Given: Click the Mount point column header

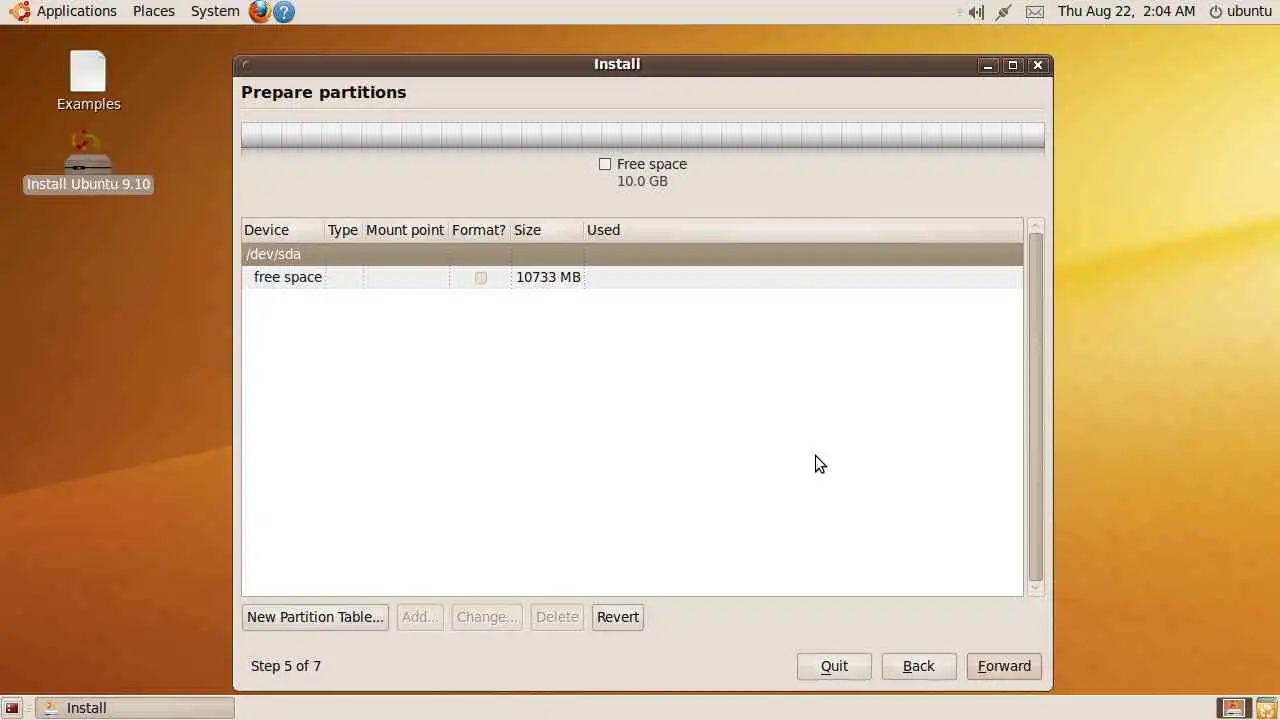Looking at the screenshot, I should pyautogui.click(x=405, y=230).
